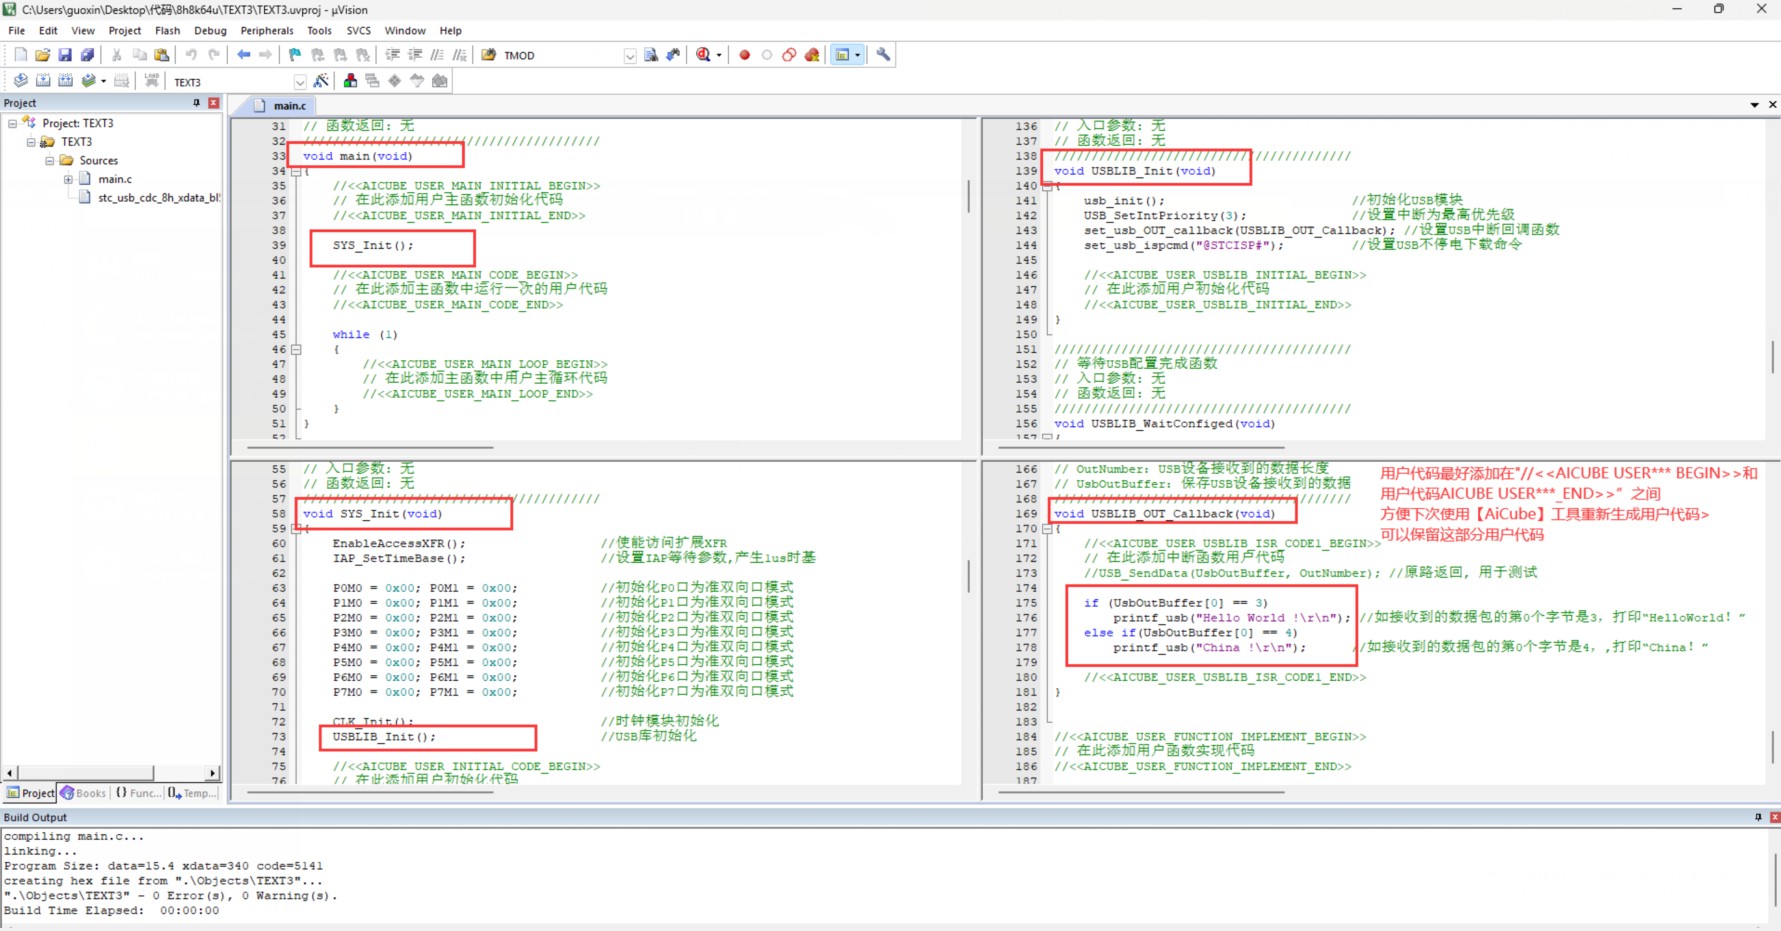
Task: Open the TEXT3 target selection dropdown
Action: click(299, 82)
